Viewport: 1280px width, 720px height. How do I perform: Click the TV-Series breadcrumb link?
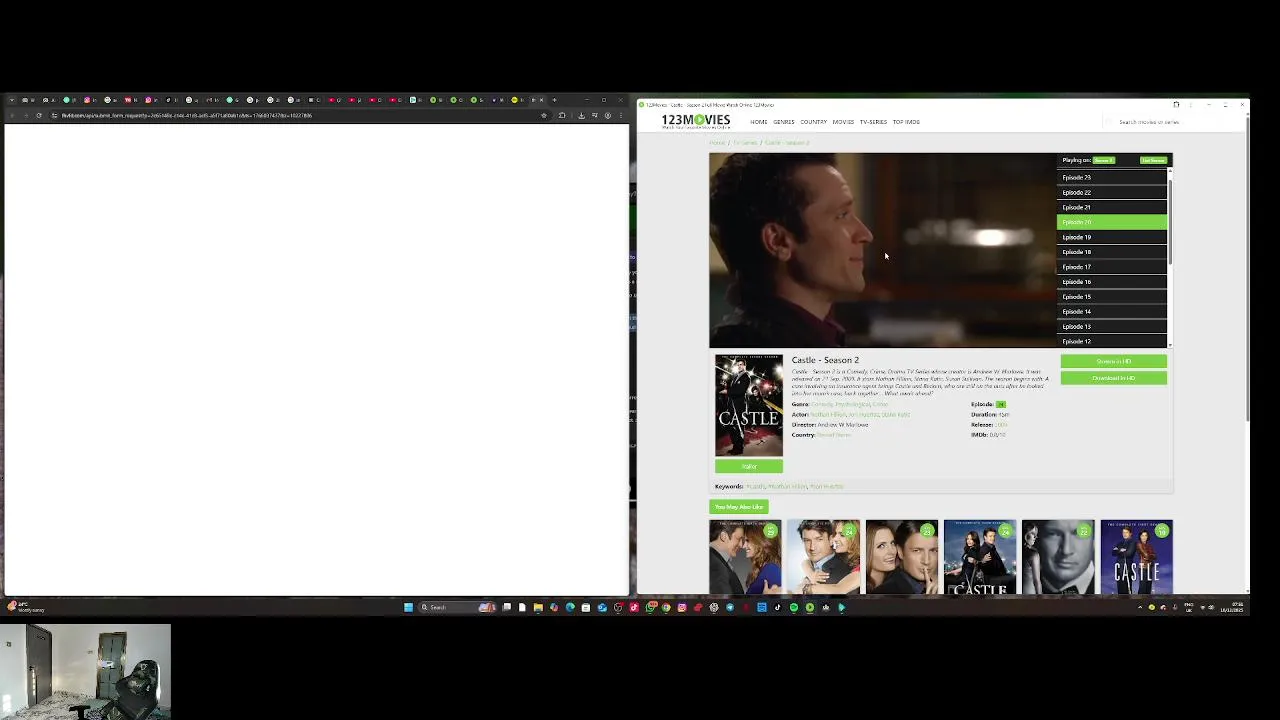745,143
